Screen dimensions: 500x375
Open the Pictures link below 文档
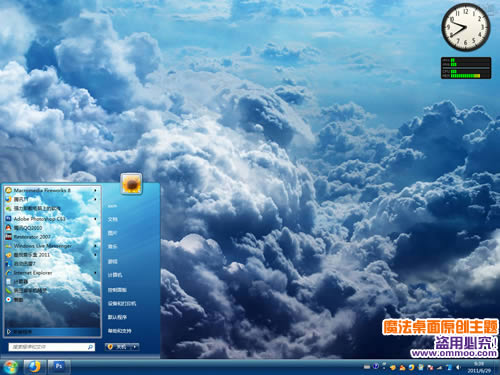[113, 233]
